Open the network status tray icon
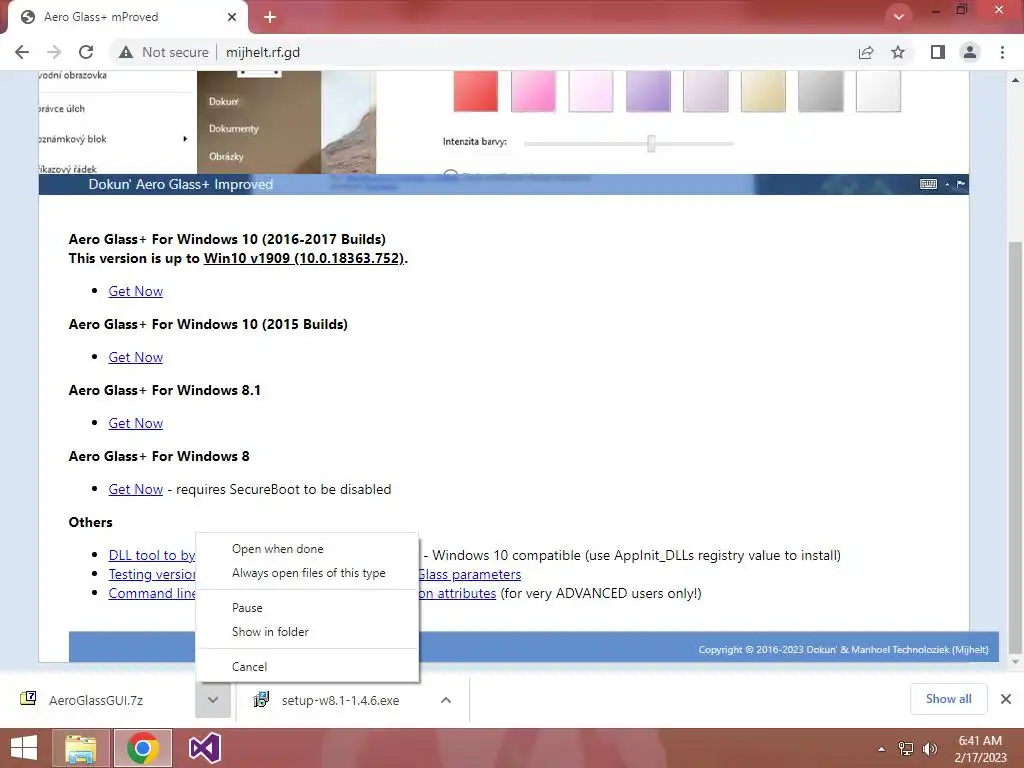 [906, 748]
